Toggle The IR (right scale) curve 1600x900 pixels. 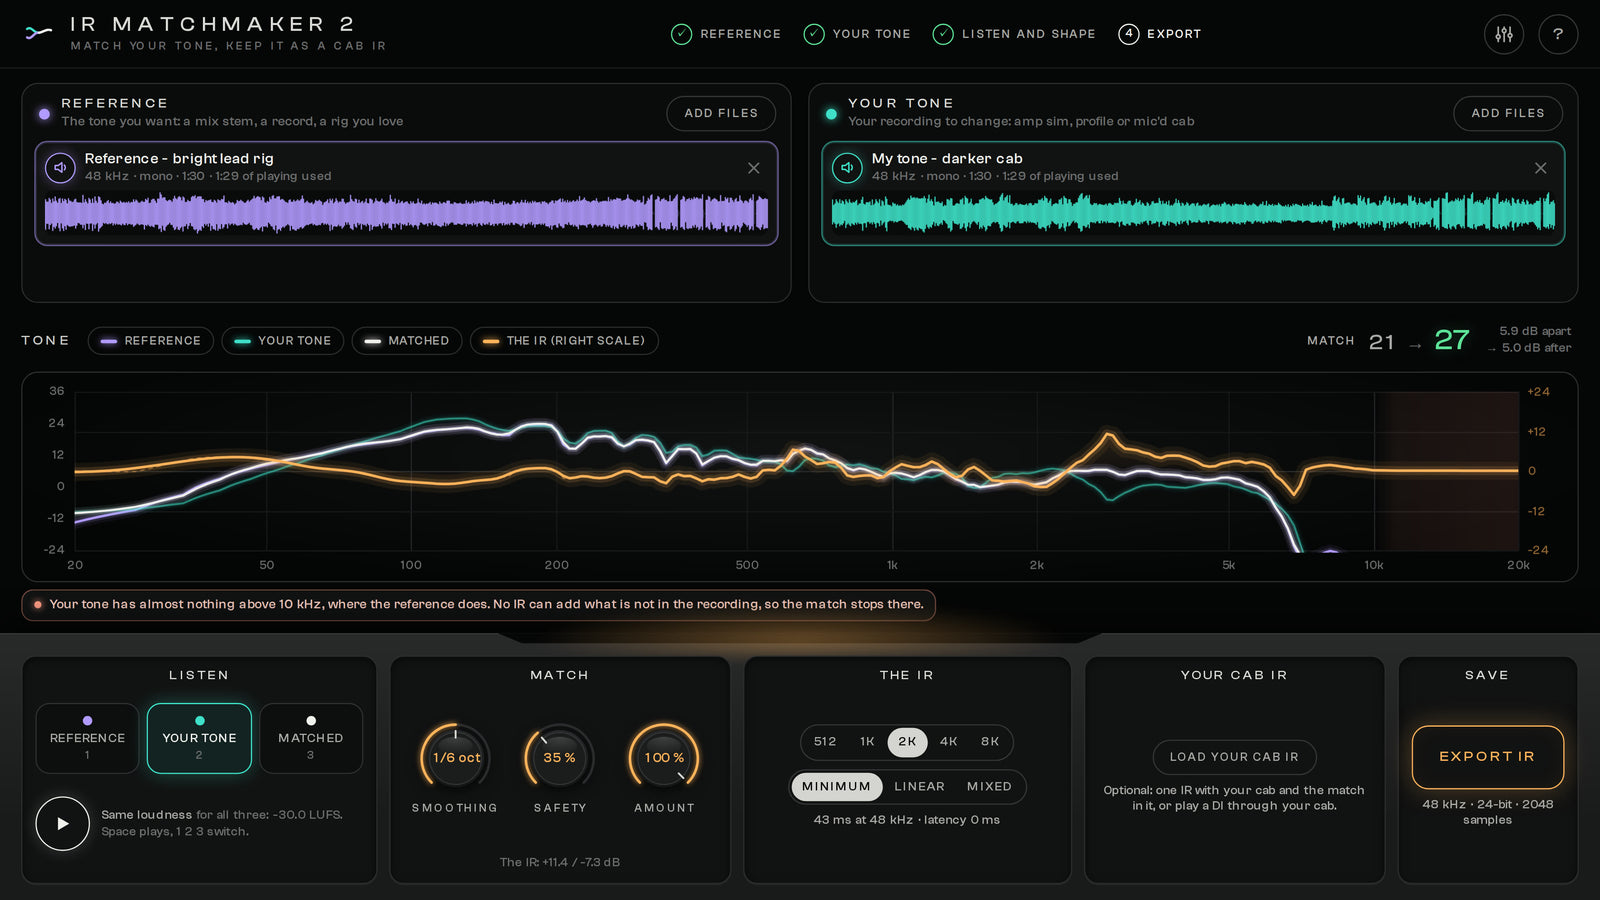[564, 341]
